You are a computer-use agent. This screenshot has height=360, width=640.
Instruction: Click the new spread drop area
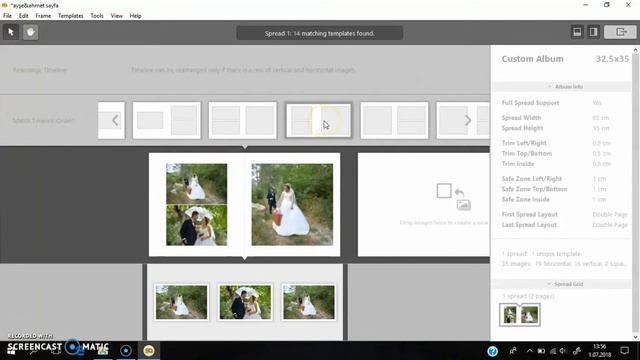coord(424,205)
